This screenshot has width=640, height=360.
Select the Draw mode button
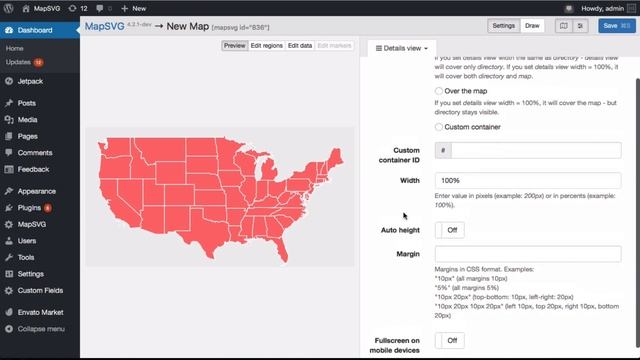click(532, 26)
